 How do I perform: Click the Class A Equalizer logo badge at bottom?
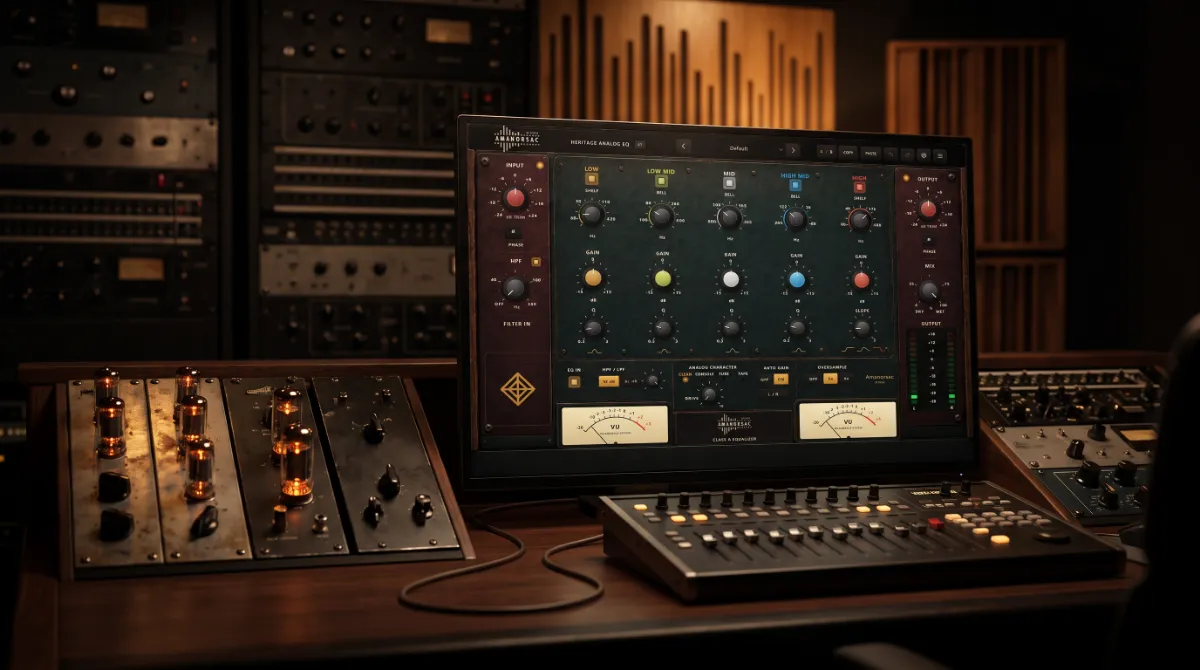pyautogui.click(x=733, y=428)
